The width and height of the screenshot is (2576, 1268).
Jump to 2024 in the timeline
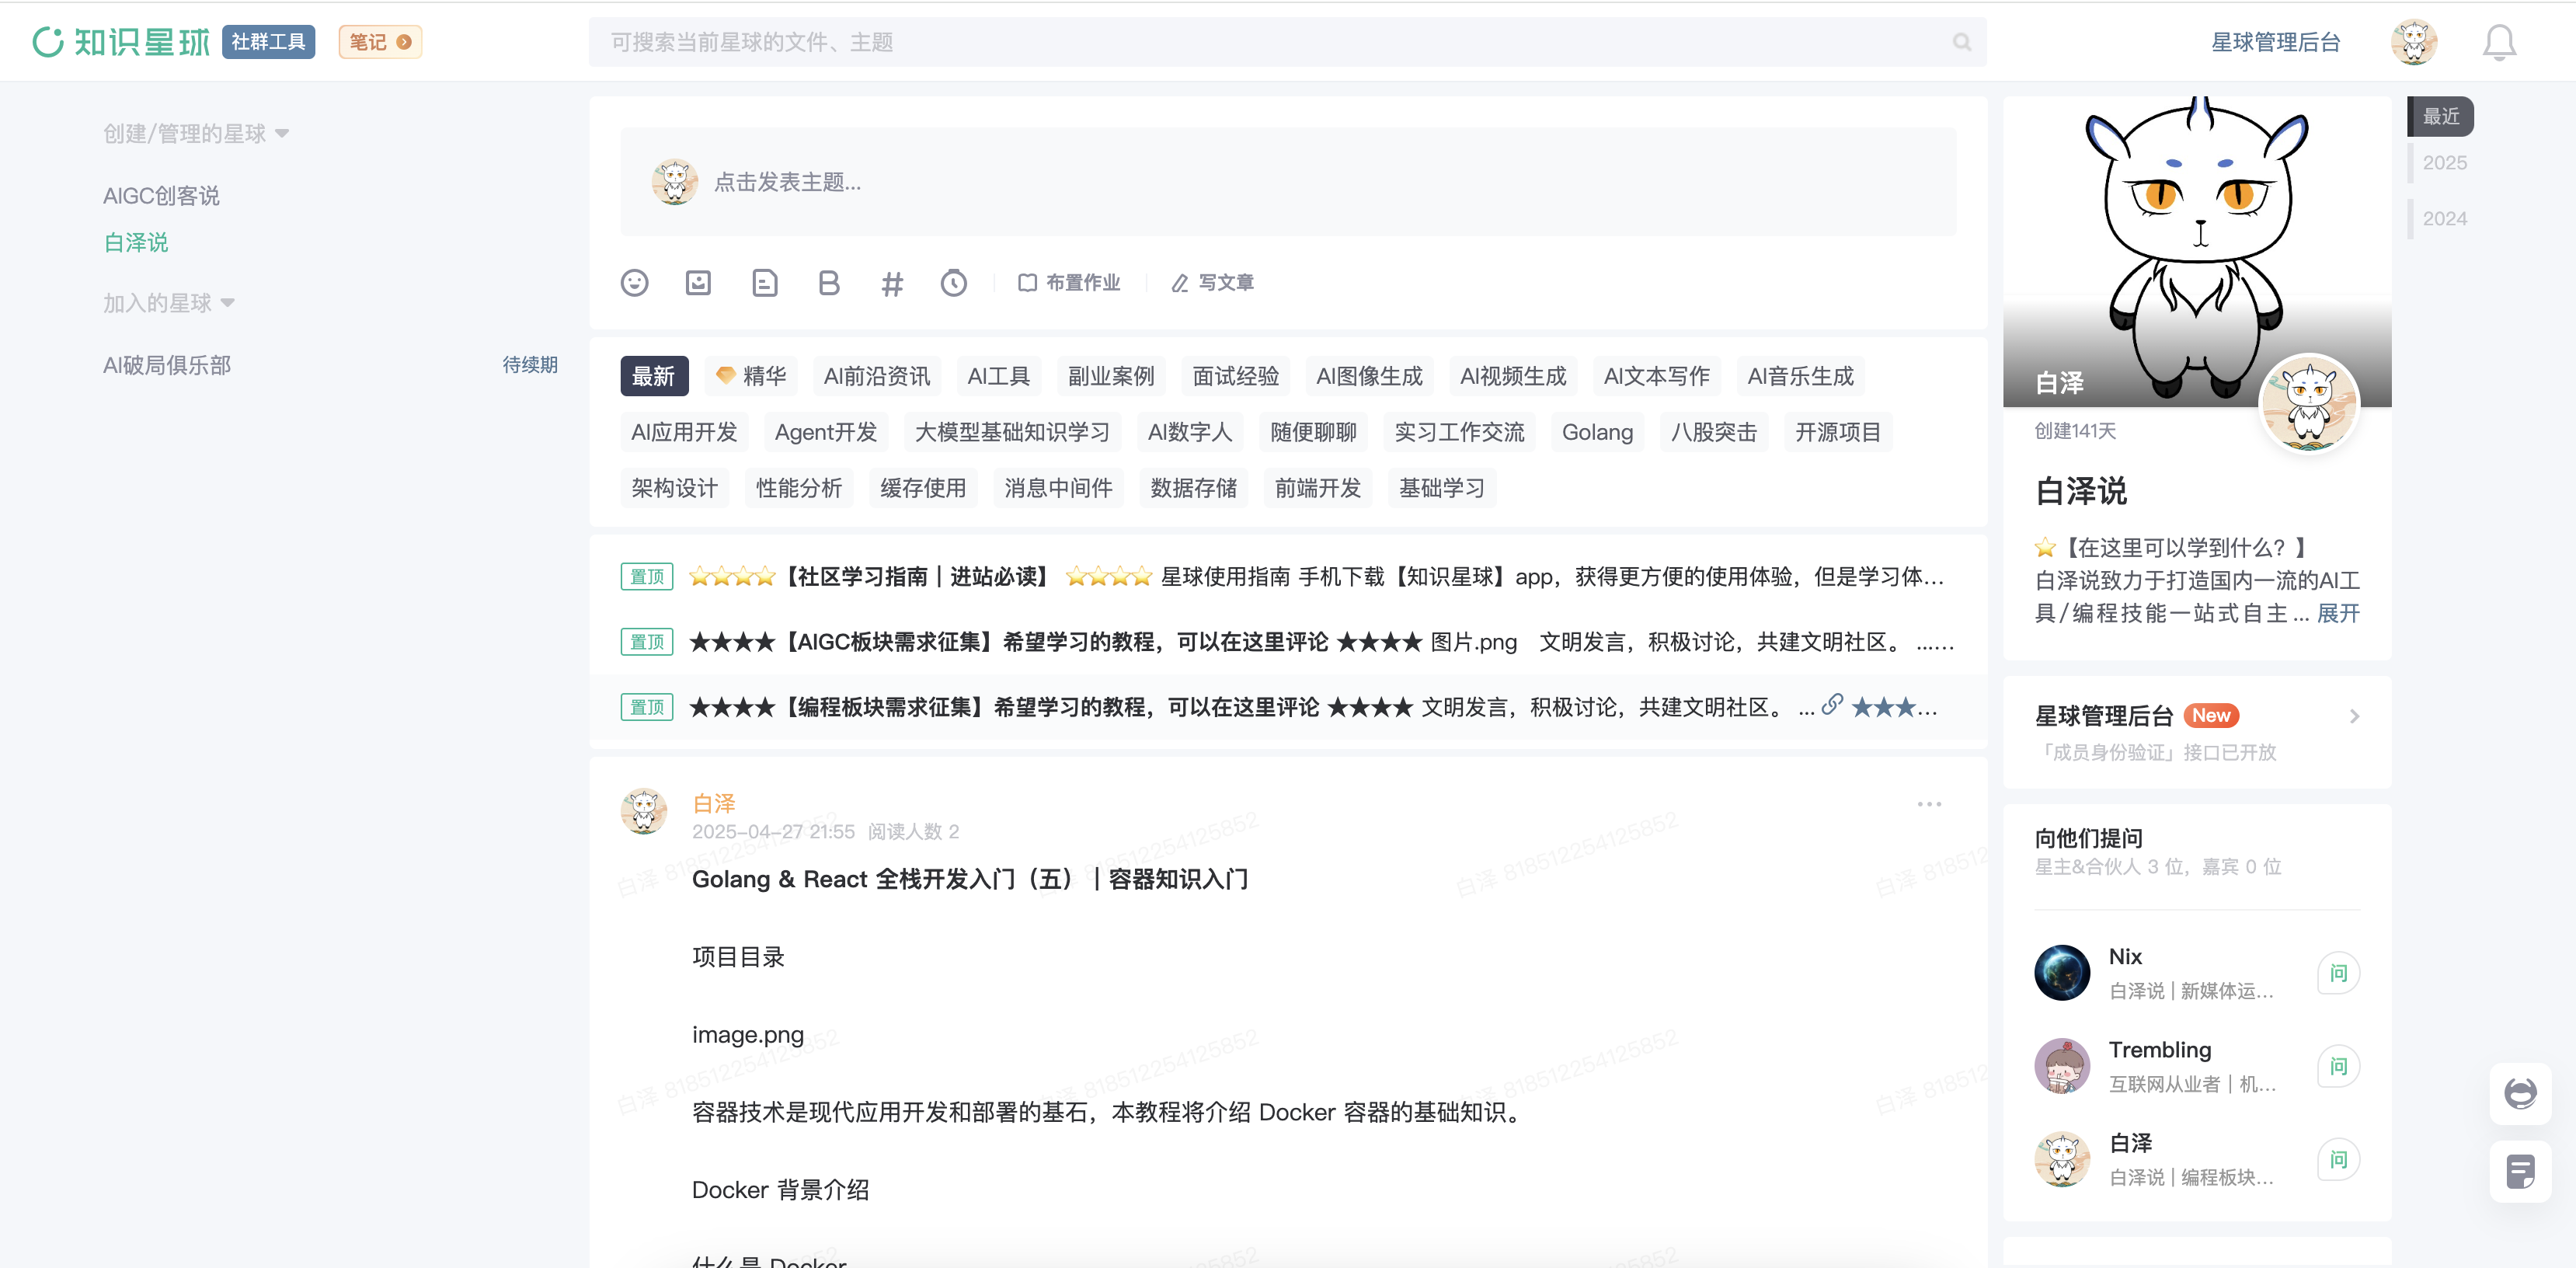(2444, 218)
